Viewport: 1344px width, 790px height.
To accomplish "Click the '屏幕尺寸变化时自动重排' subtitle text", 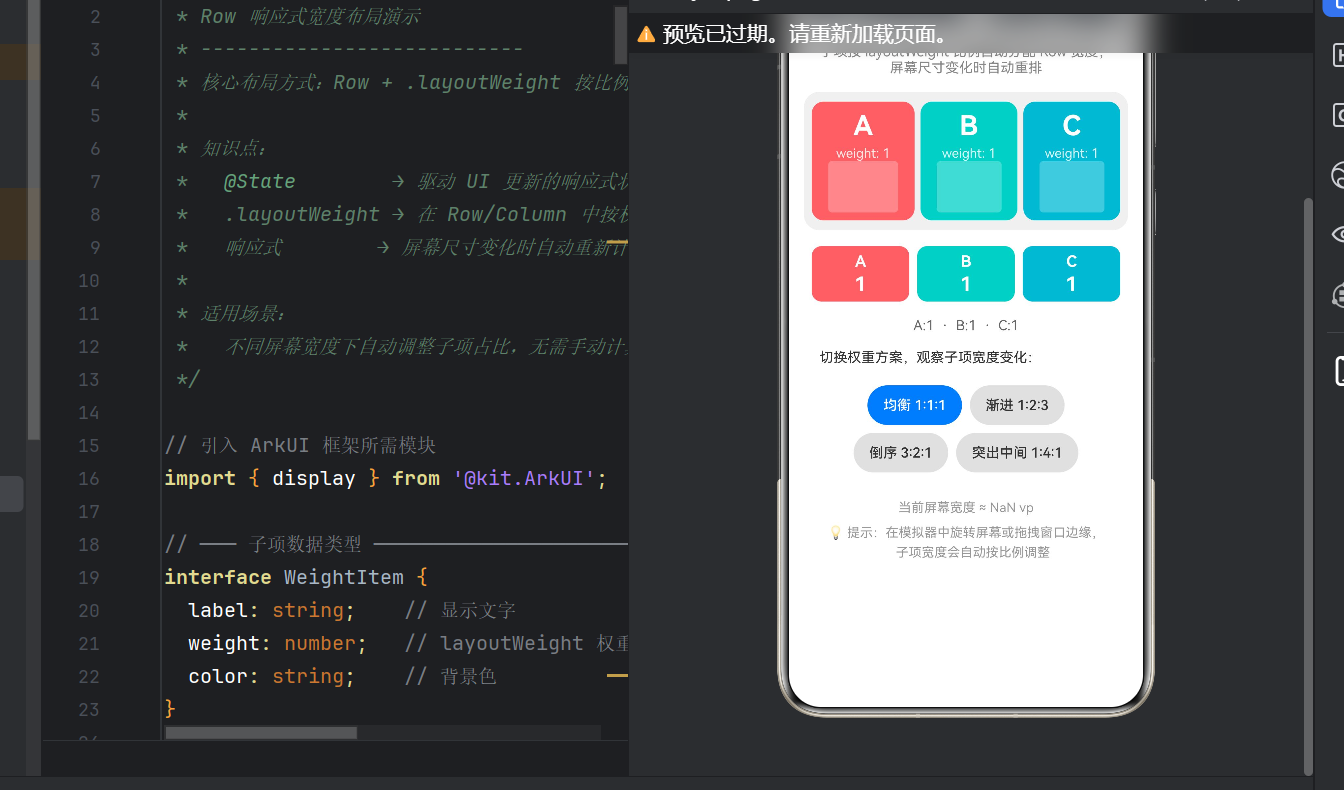I will (x=966, y=69).
